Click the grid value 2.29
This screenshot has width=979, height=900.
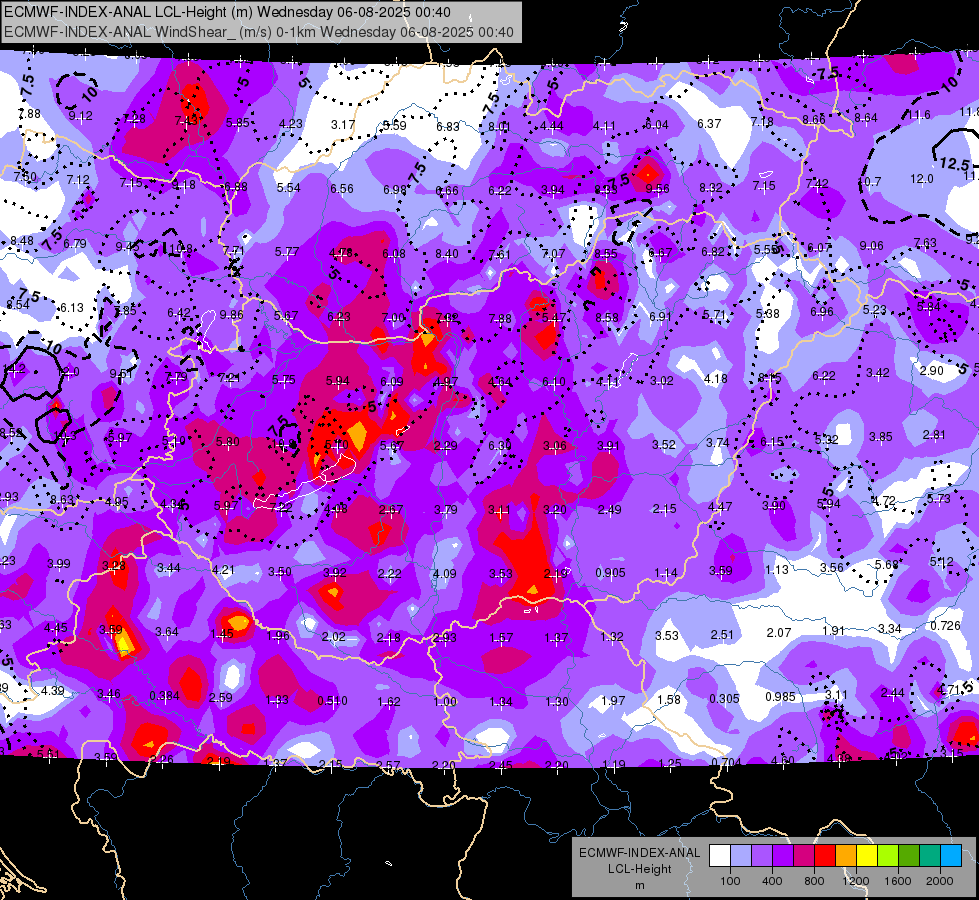point(445,445)
